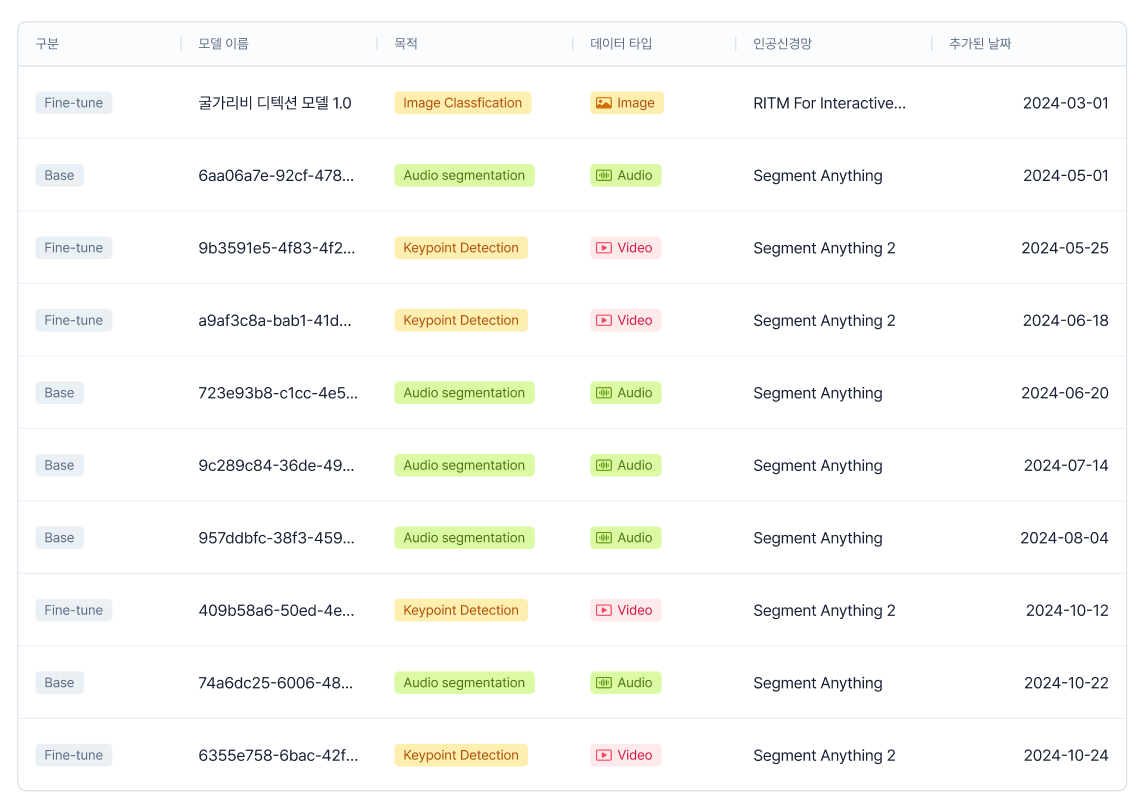This screenshot has height=808, width=1144.
Task: Click Audio segmentation tag in 9c289c84 row
Action: click(x=464, y=465)
